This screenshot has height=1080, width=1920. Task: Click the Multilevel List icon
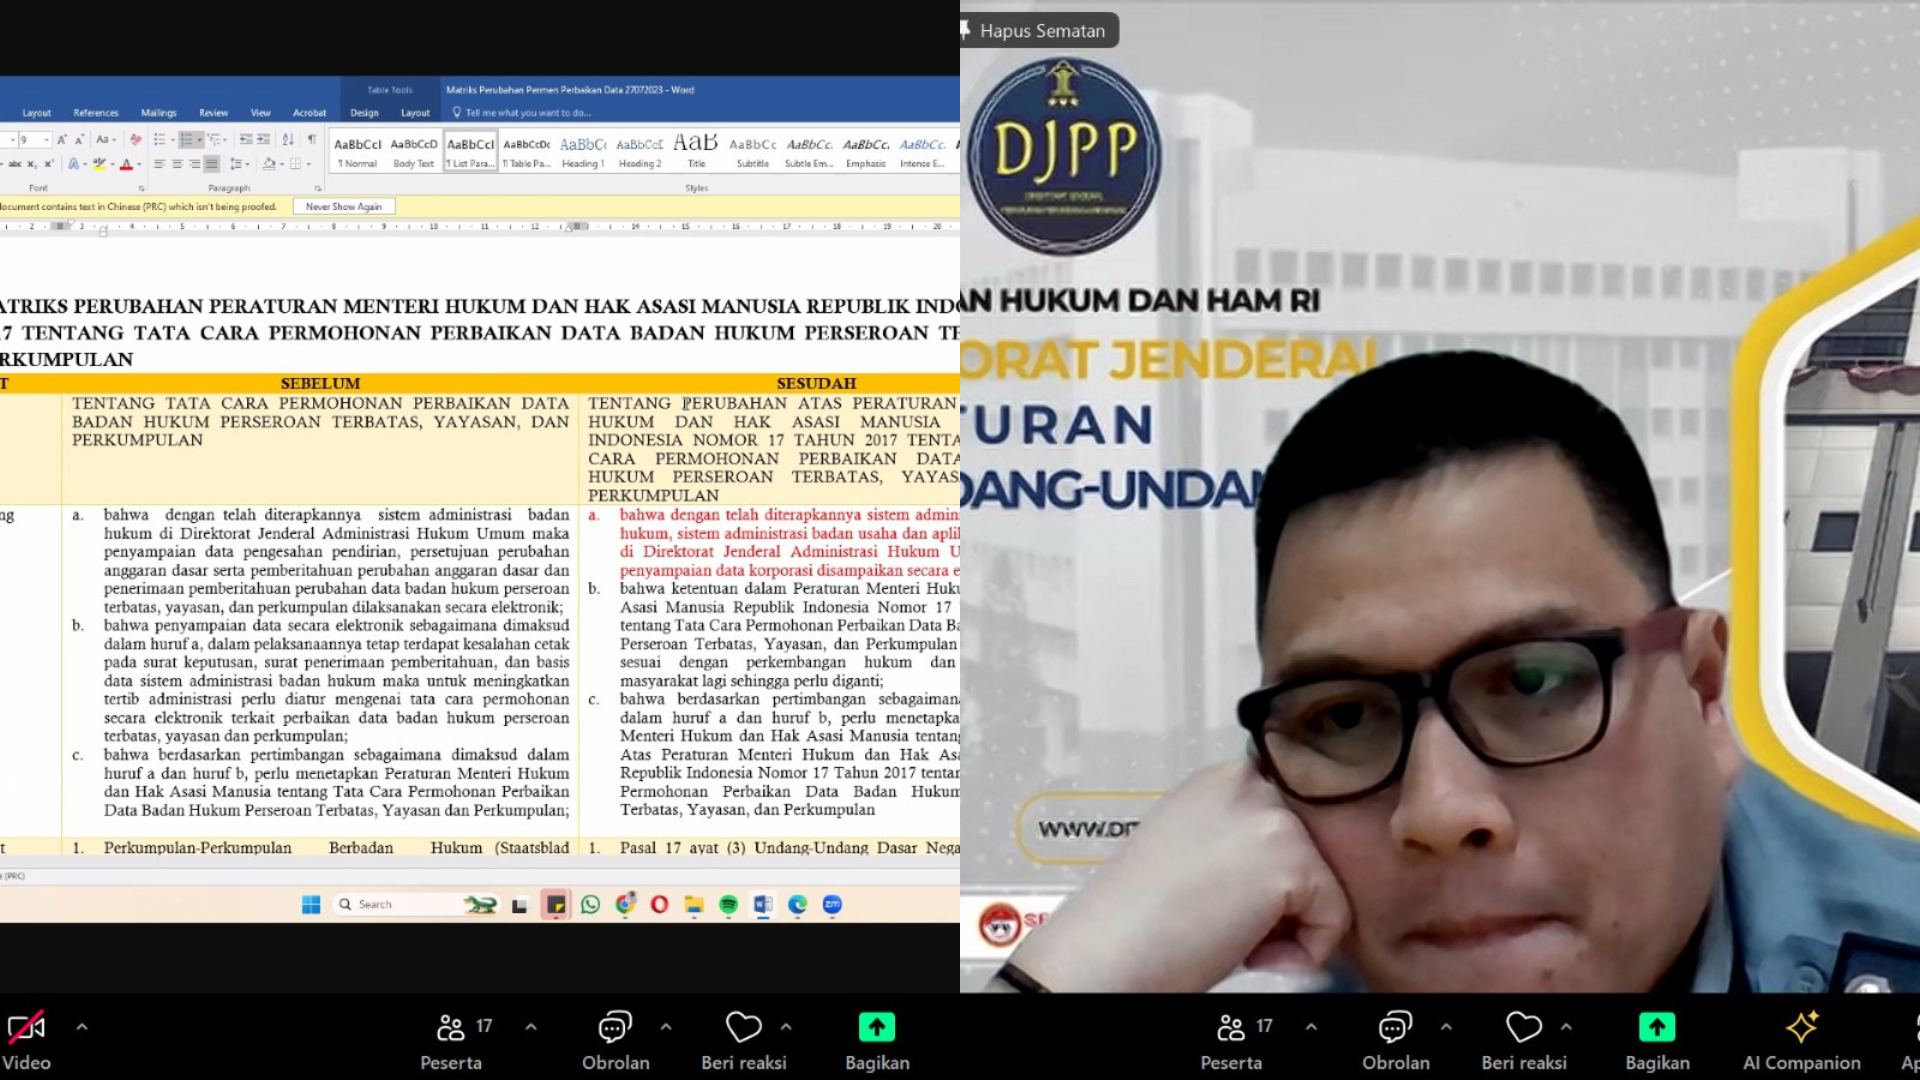click(213, 140)
